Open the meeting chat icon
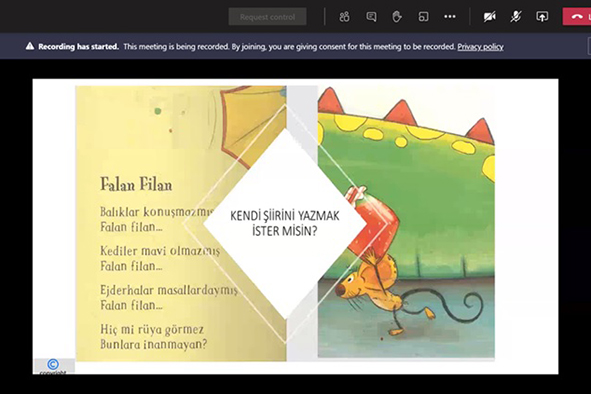 click(x=371, y=17)
